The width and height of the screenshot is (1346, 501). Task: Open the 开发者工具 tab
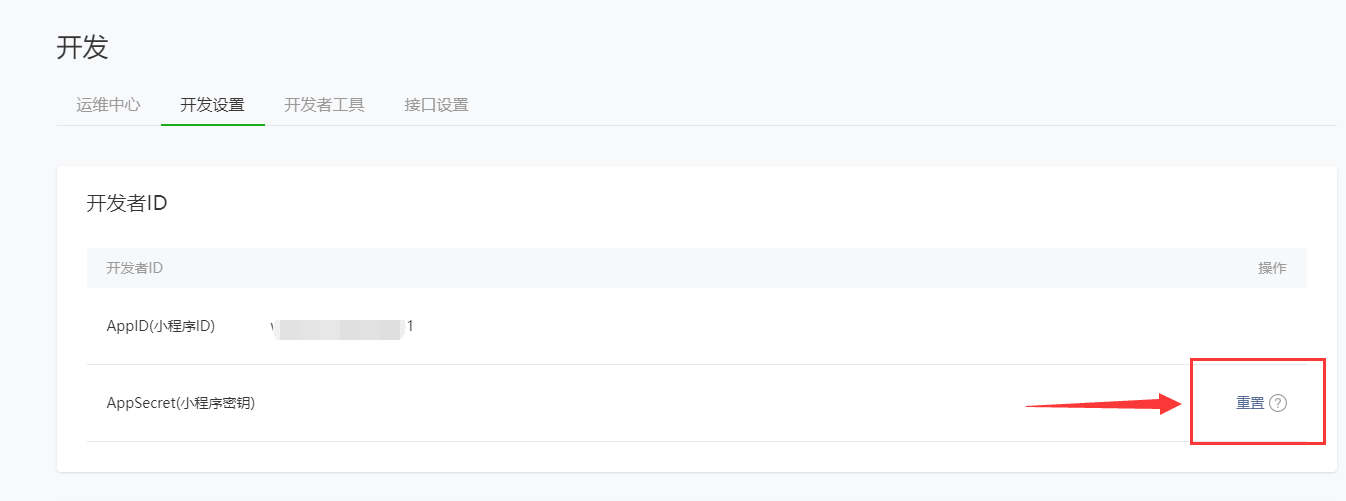pos(324,104)
